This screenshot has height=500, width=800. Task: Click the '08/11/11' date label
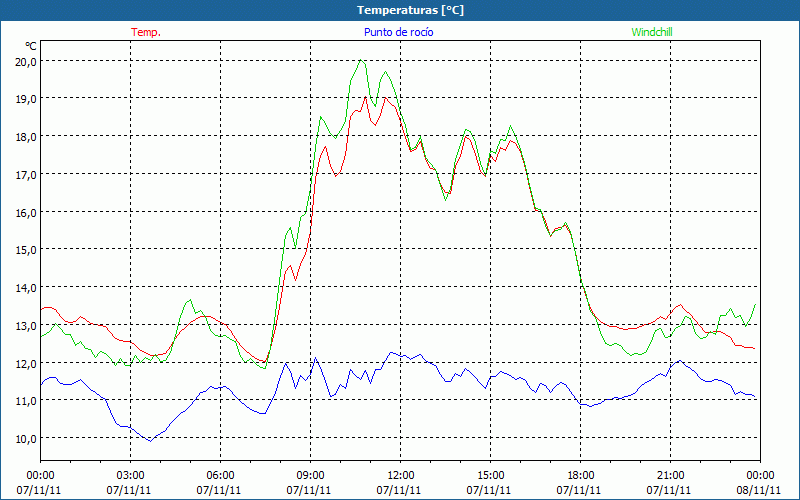pyautogui.click(x=759, y=490)
